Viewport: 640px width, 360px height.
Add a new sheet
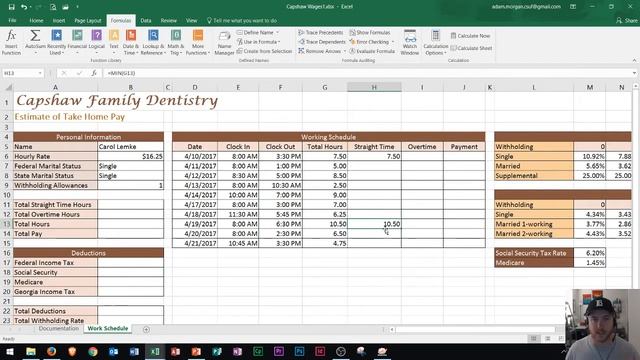pos(146,329)
